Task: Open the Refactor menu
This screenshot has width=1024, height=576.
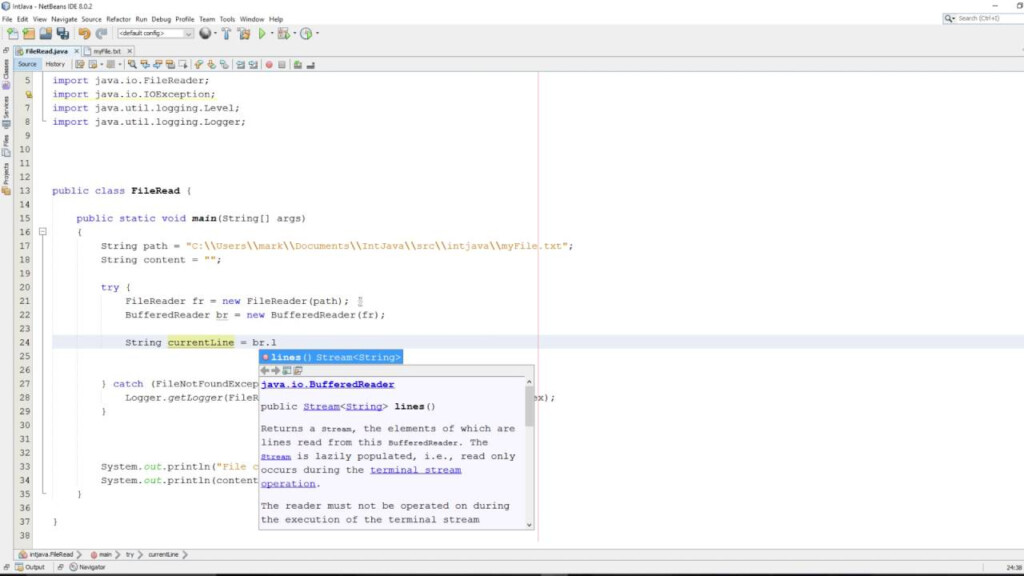Action: 118,19
